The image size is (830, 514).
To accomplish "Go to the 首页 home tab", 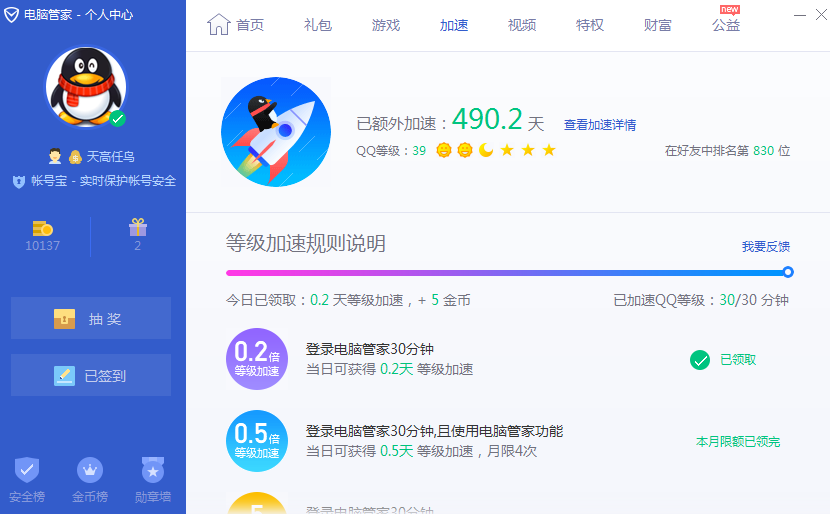I will point(236,25).
